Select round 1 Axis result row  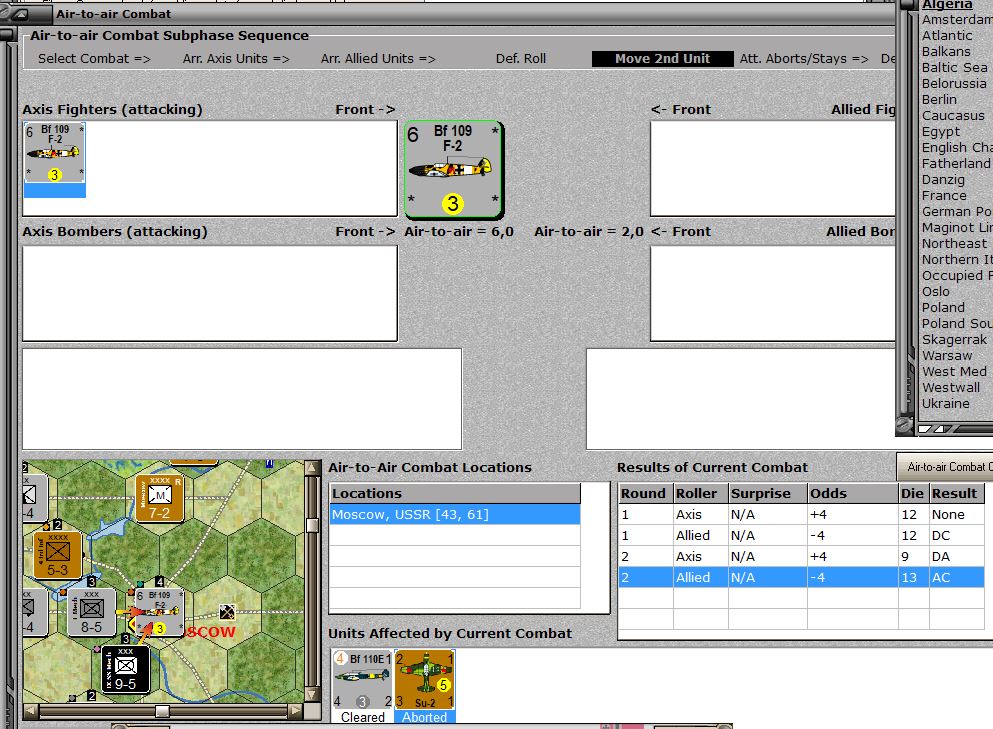801,514
